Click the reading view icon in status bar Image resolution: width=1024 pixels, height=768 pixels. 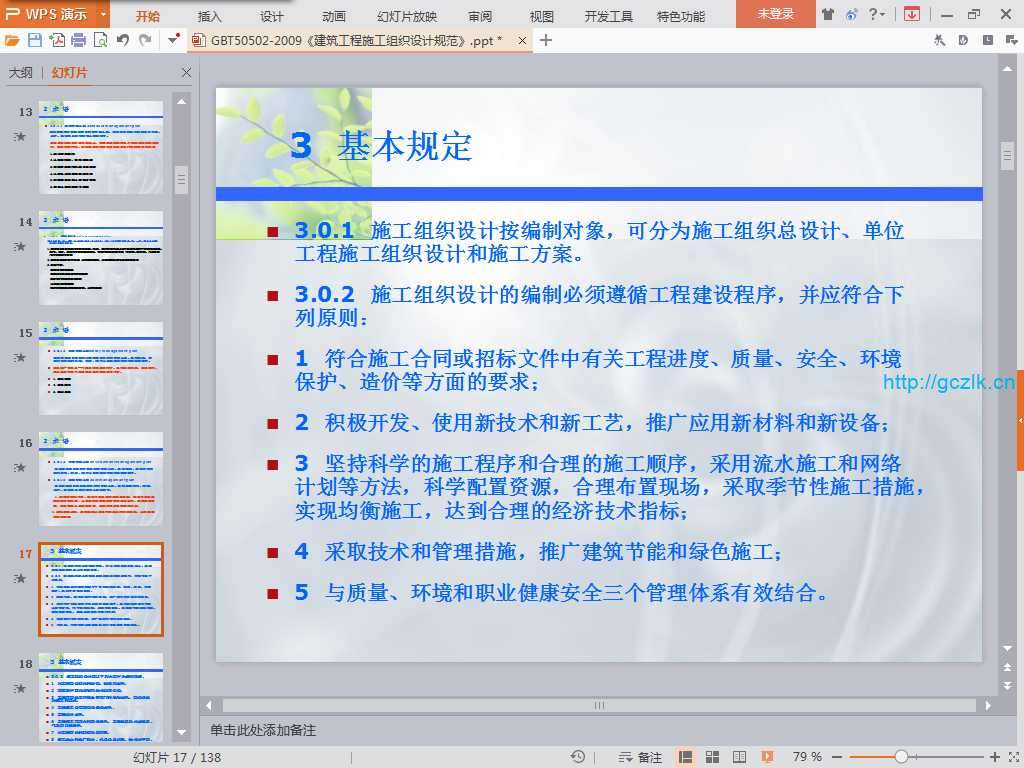(x=737, y=757)
